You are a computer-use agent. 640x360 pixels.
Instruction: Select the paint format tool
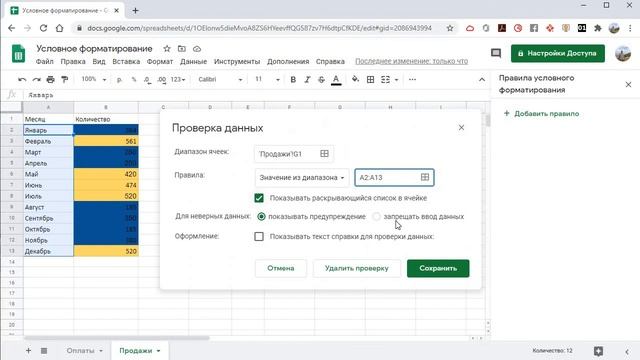click(64, 80)
